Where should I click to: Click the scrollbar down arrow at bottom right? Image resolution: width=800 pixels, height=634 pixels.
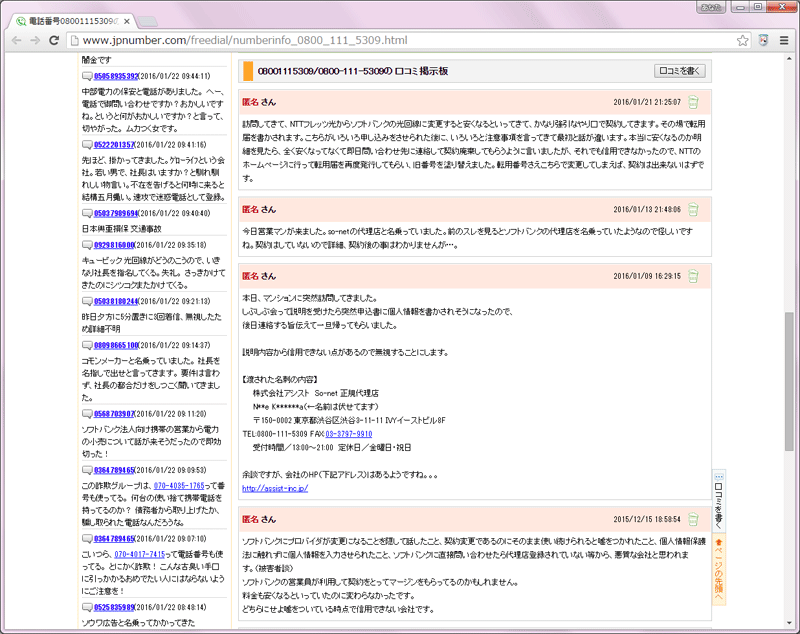click(789, 621)
